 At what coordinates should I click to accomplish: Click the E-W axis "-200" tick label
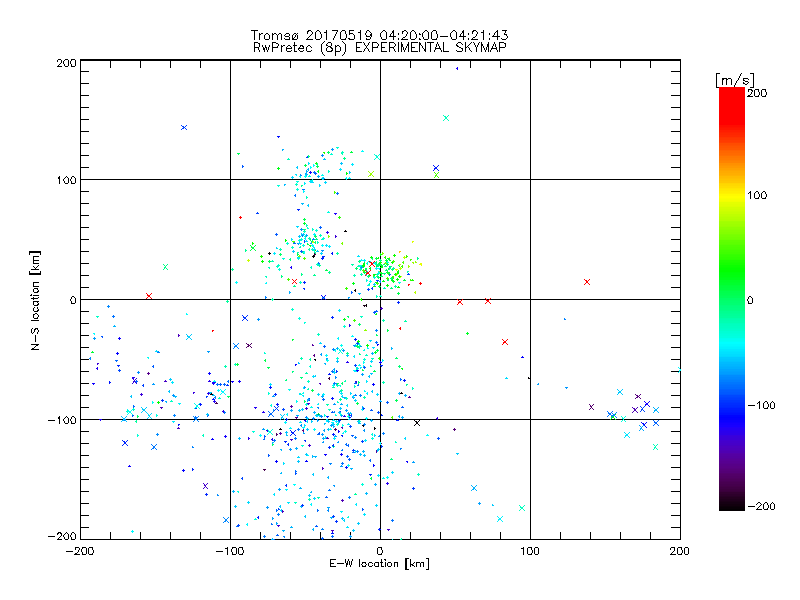point(80,551)
